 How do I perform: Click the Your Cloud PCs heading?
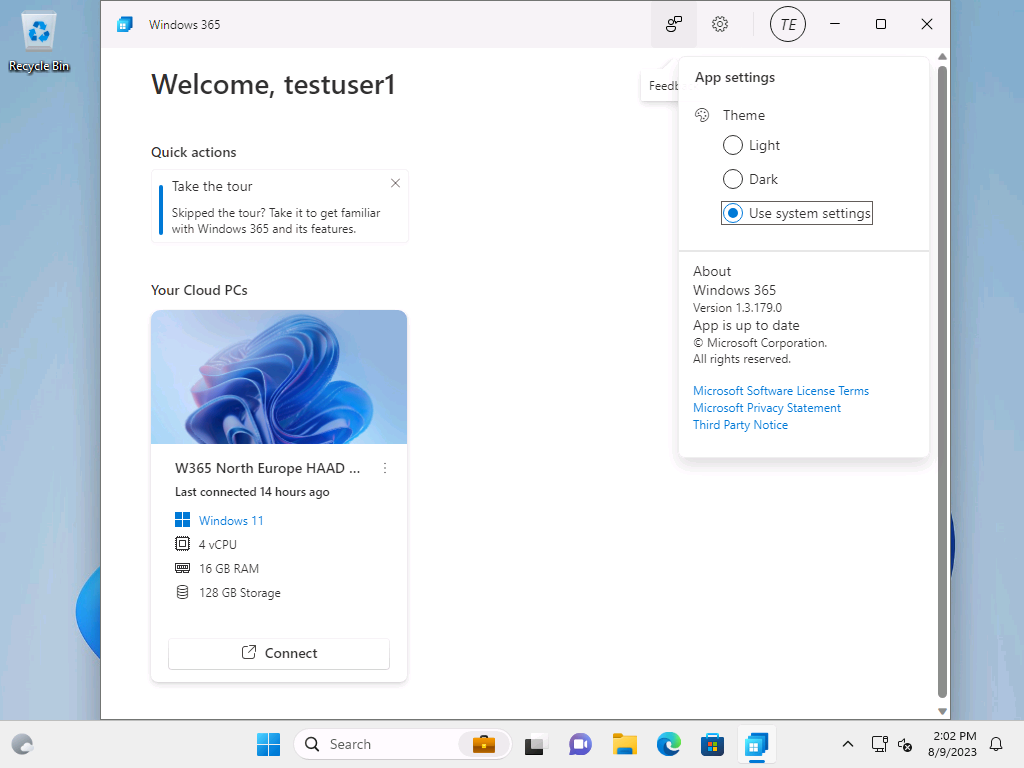coord(199,290)
